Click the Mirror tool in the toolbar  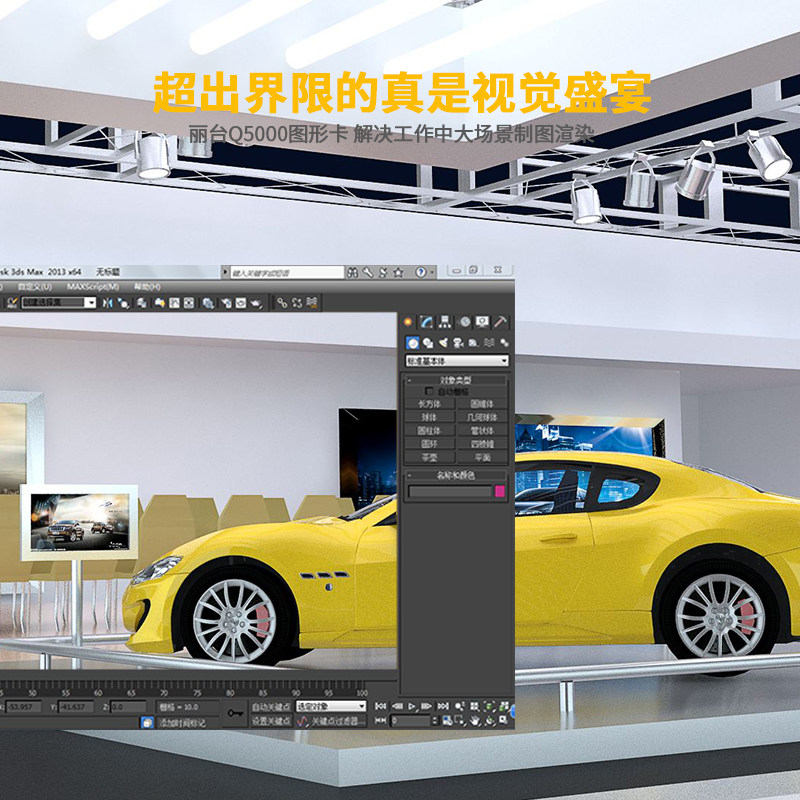pyautogui.click(x=108, y=303)
